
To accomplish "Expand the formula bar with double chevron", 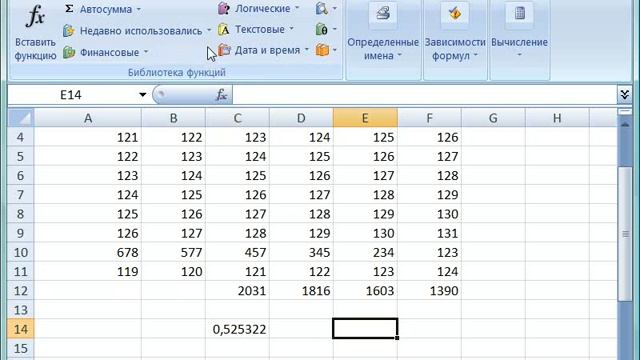I will pos(624,95).
